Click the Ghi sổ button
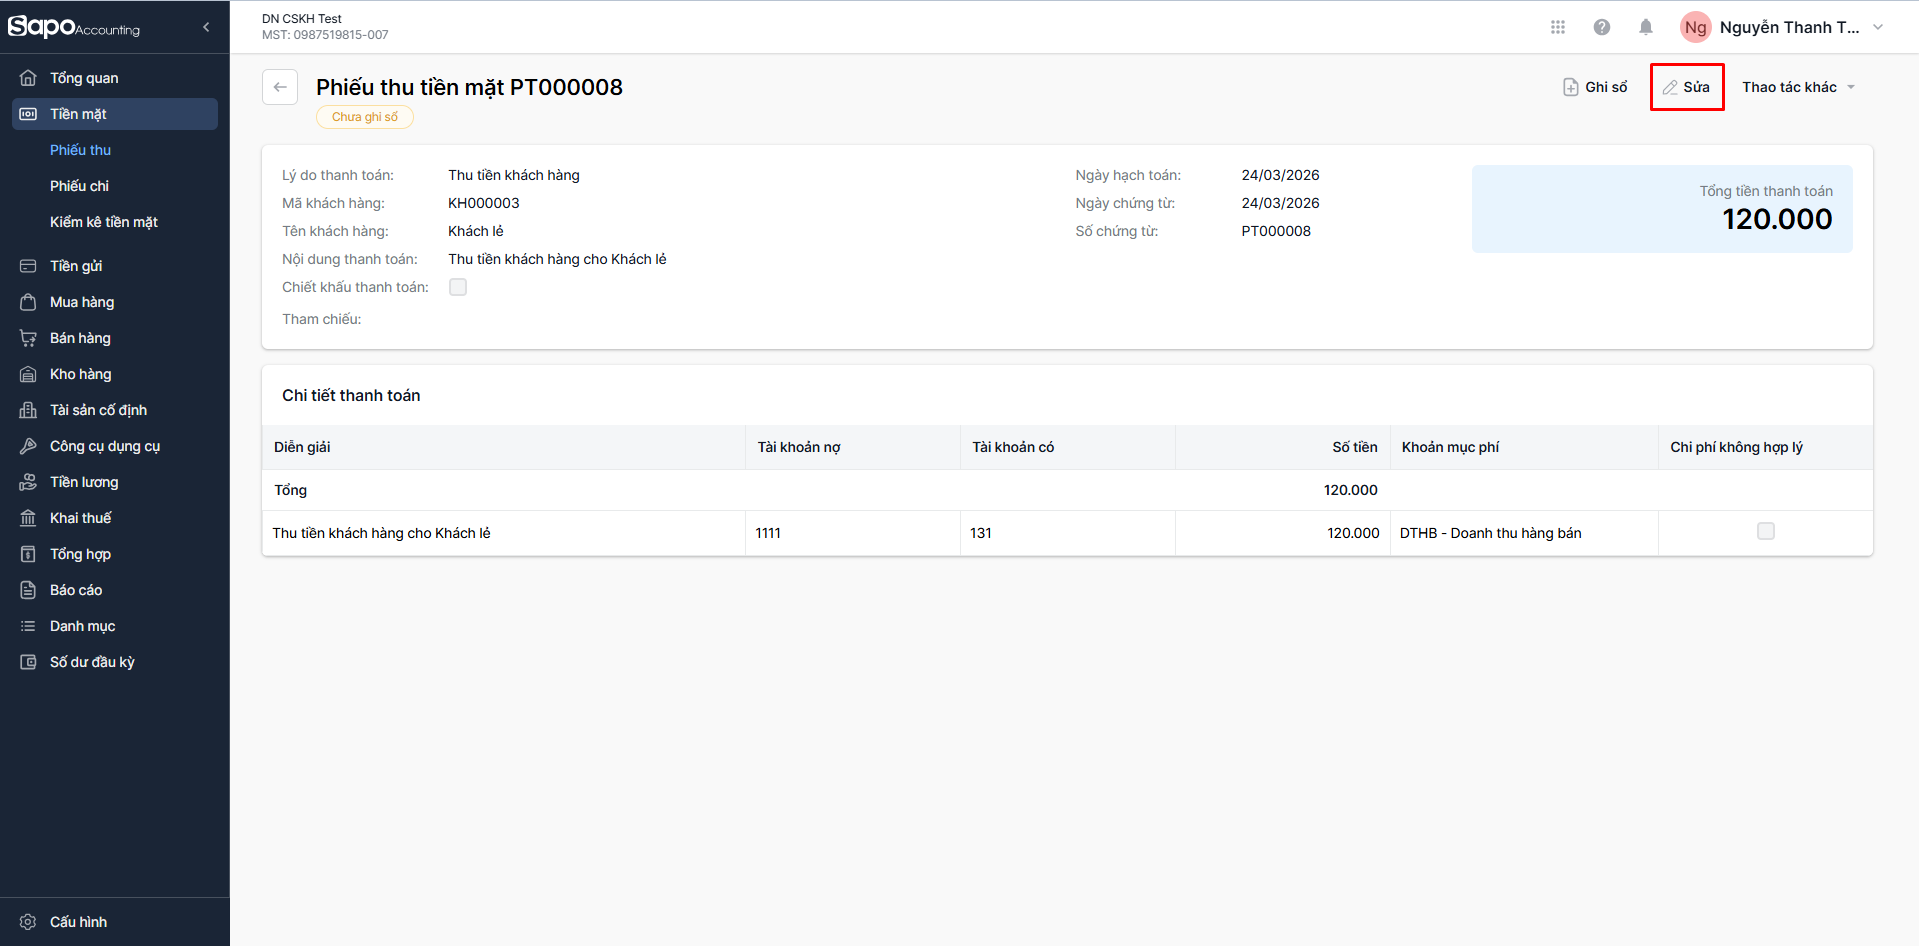The width and height of the screenshot is (1919, 946). click(x=1595, y=87)
